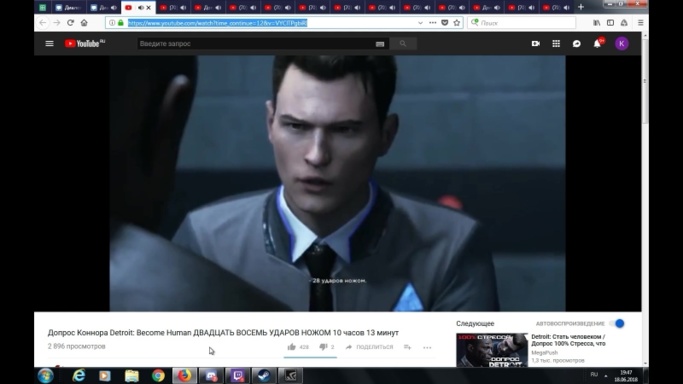Open the YouTube messages icon

[x=577, y=44]
